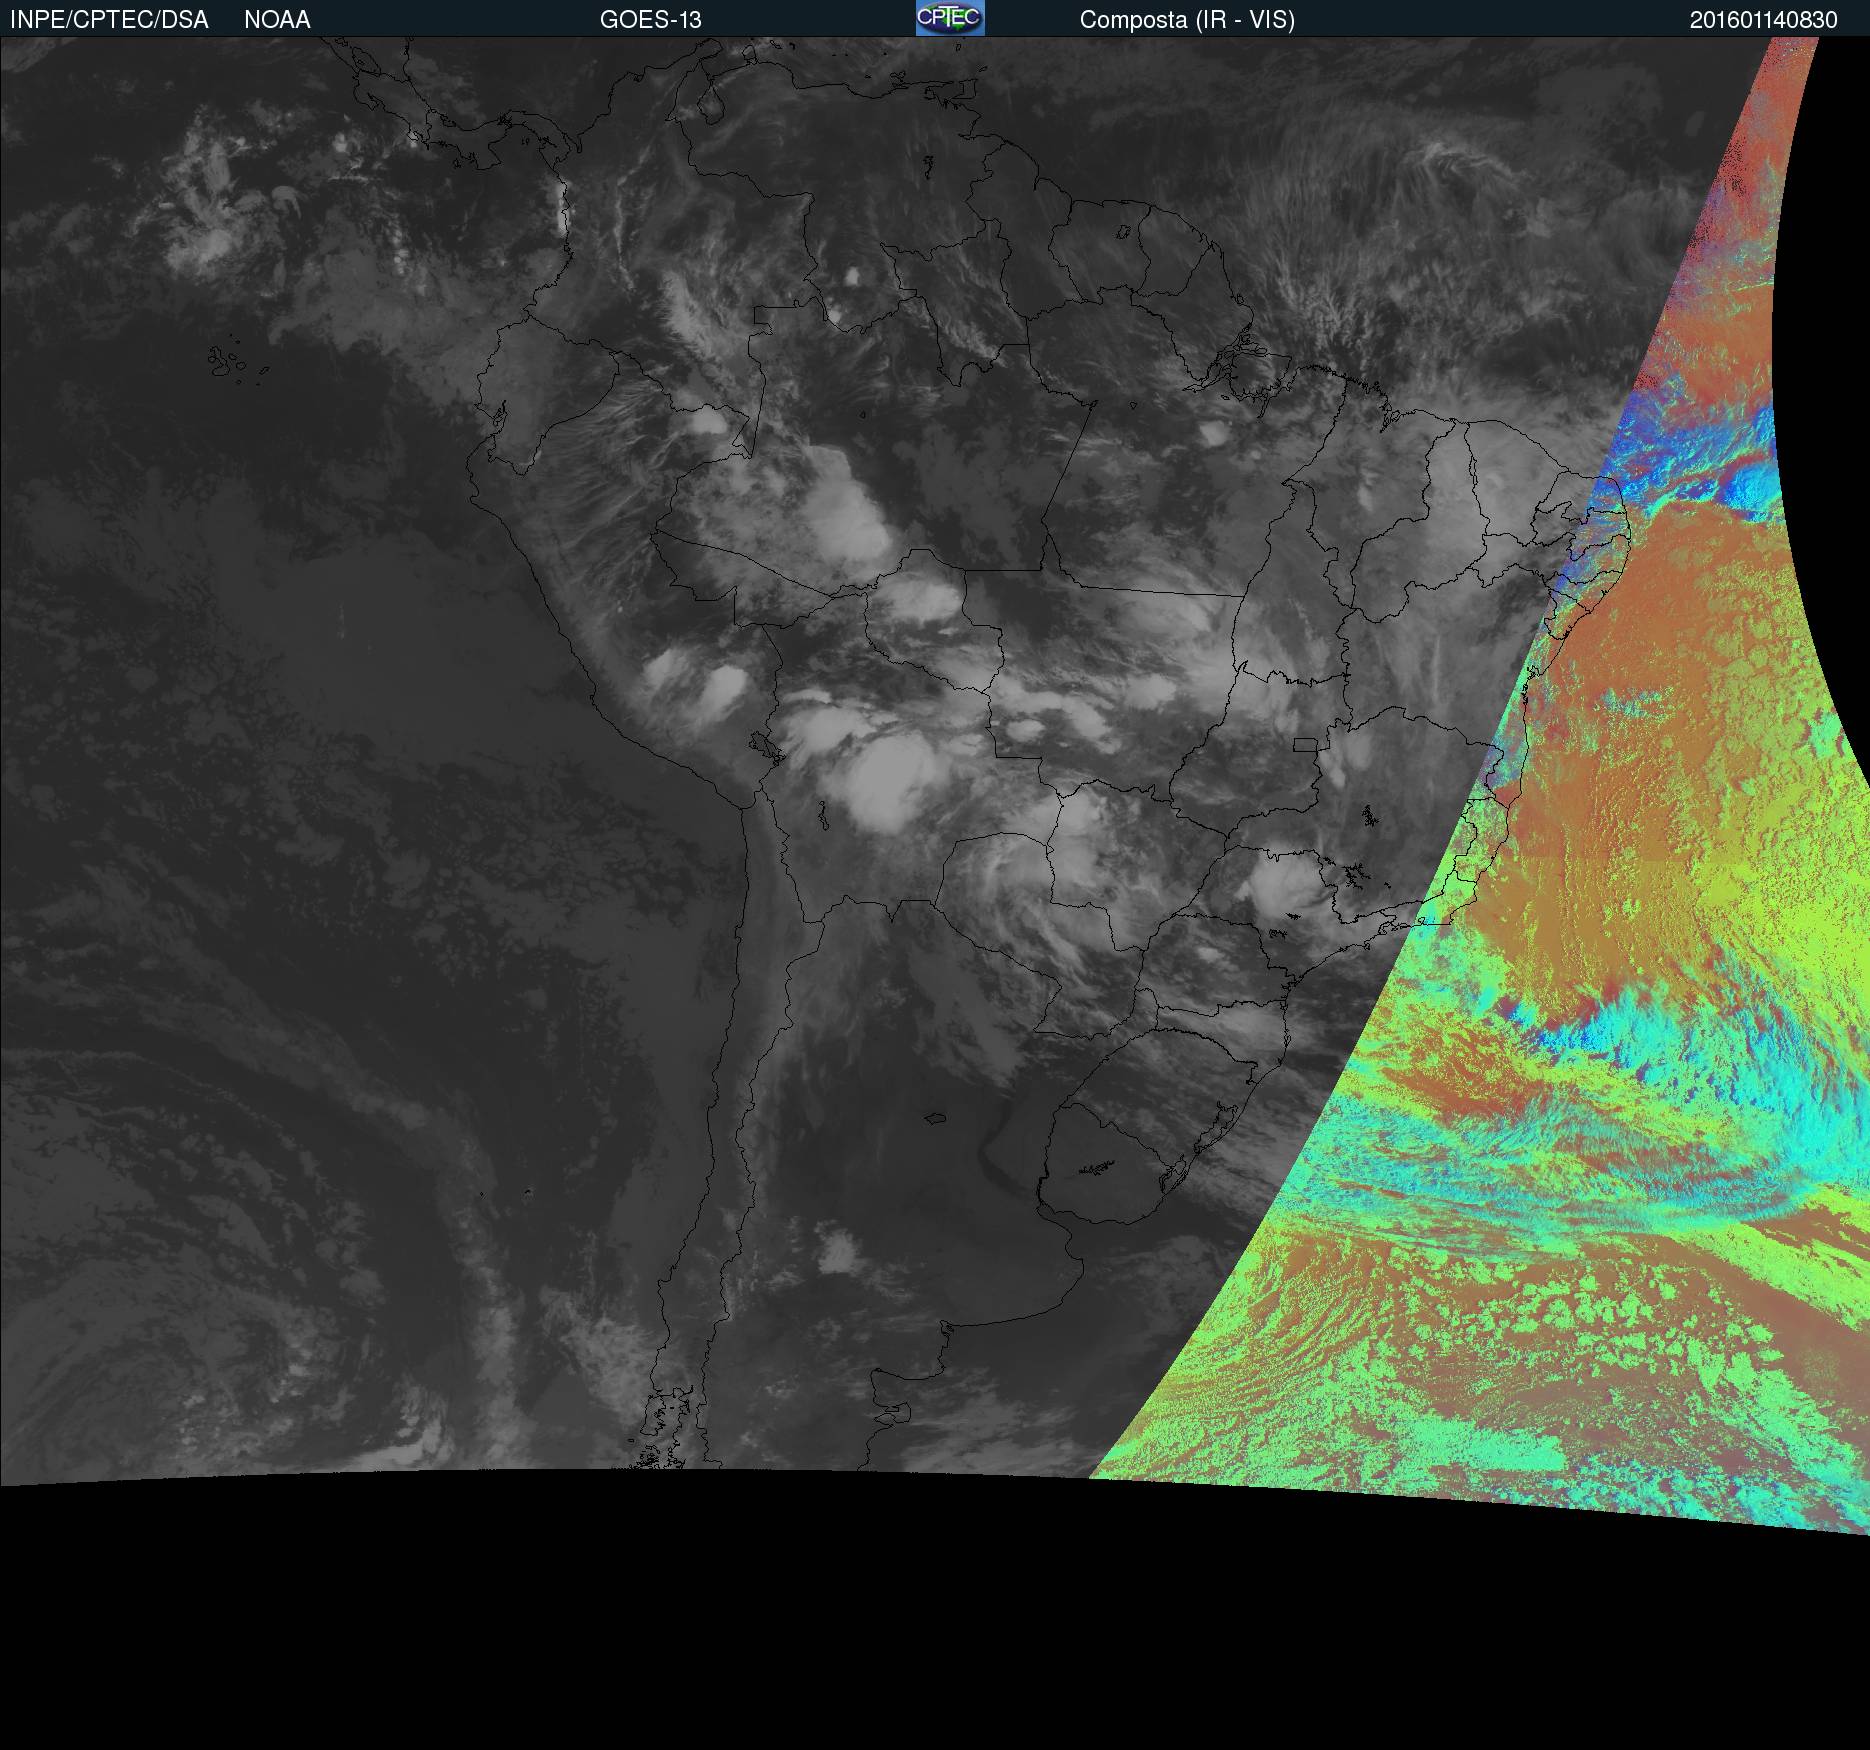Click the CPTEC logo in header

950,18
